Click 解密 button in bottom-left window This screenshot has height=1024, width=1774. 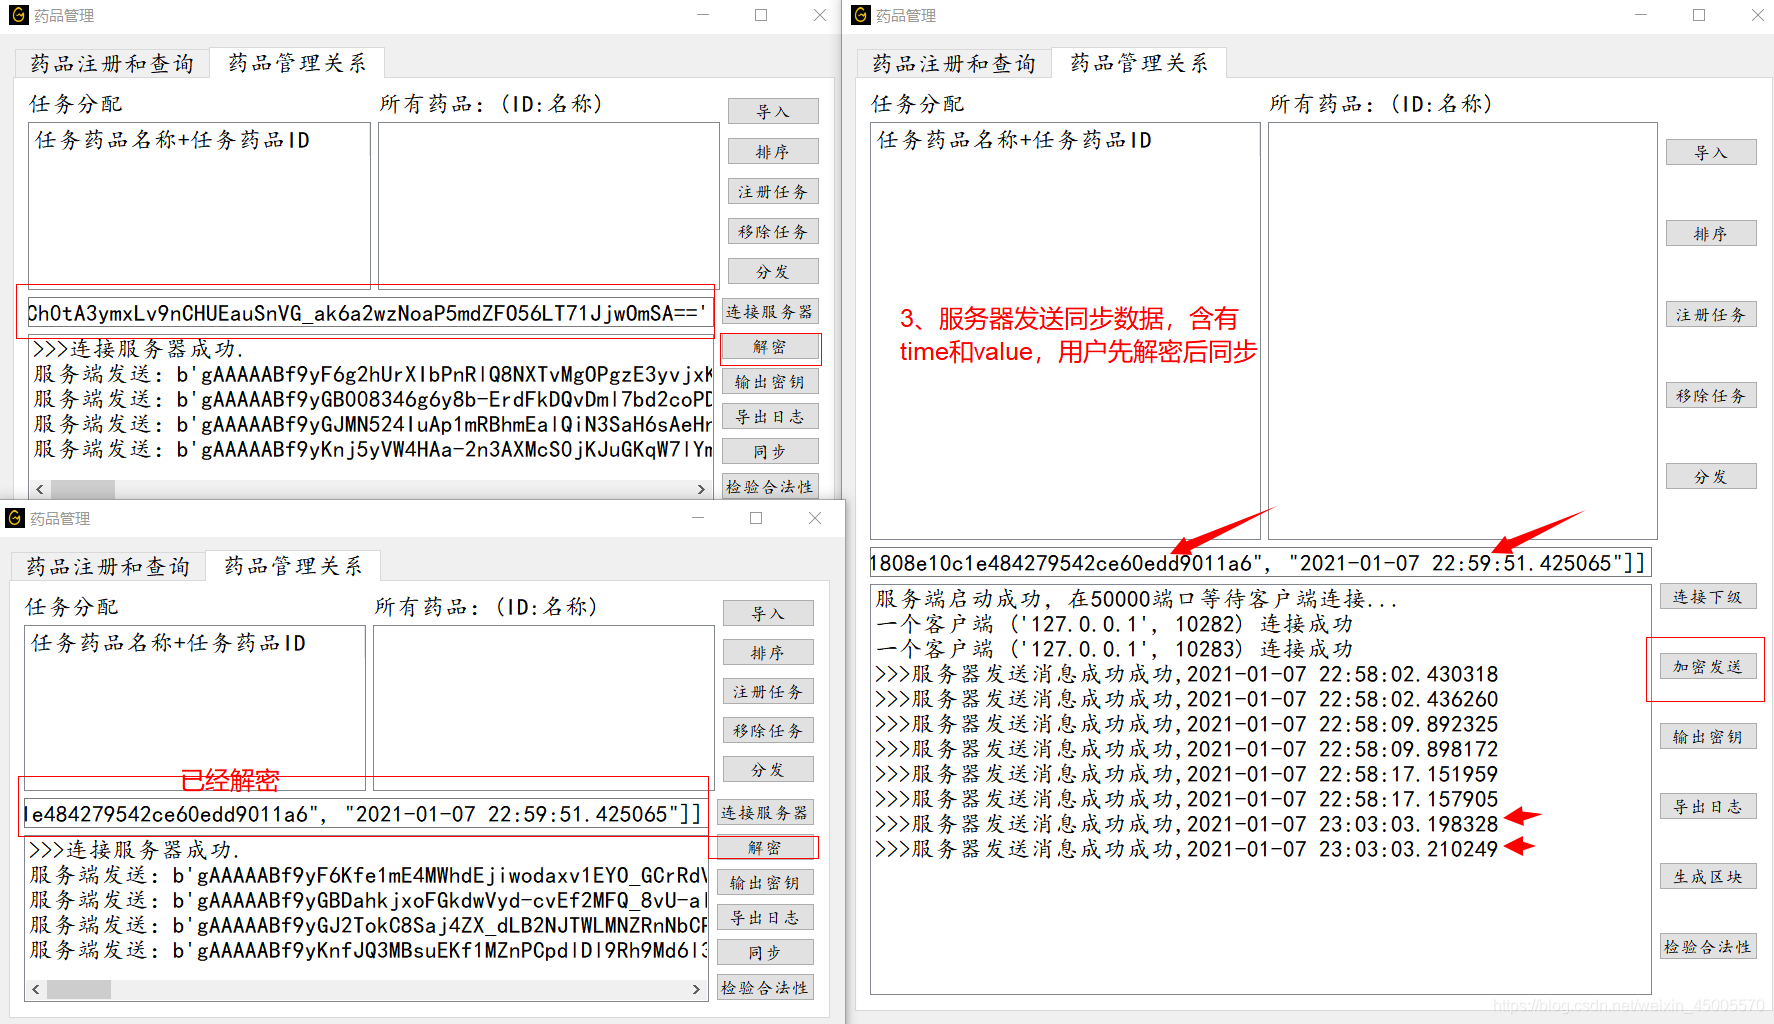tap(765, 847)
